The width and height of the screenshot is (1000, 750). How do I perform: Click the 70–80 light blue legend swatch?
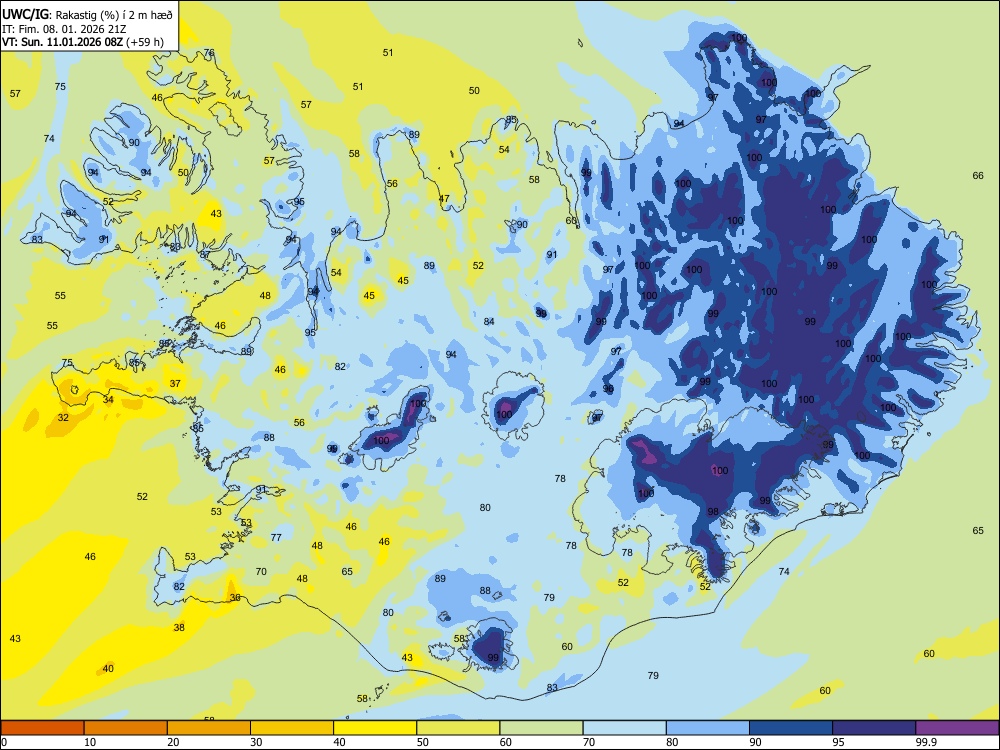624,728
